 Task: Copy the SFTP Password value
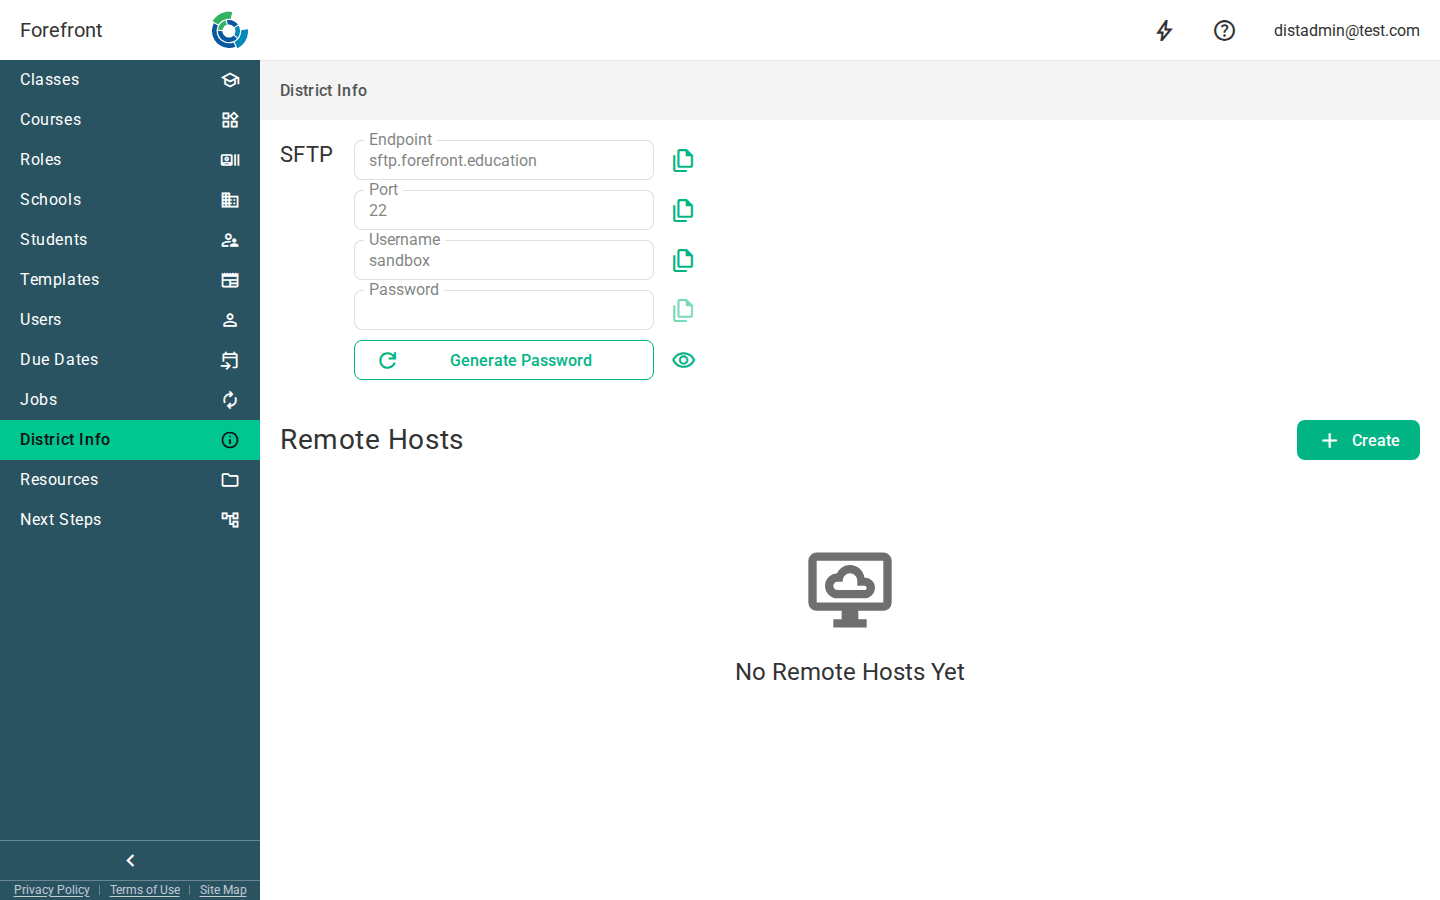click(683, 310)
